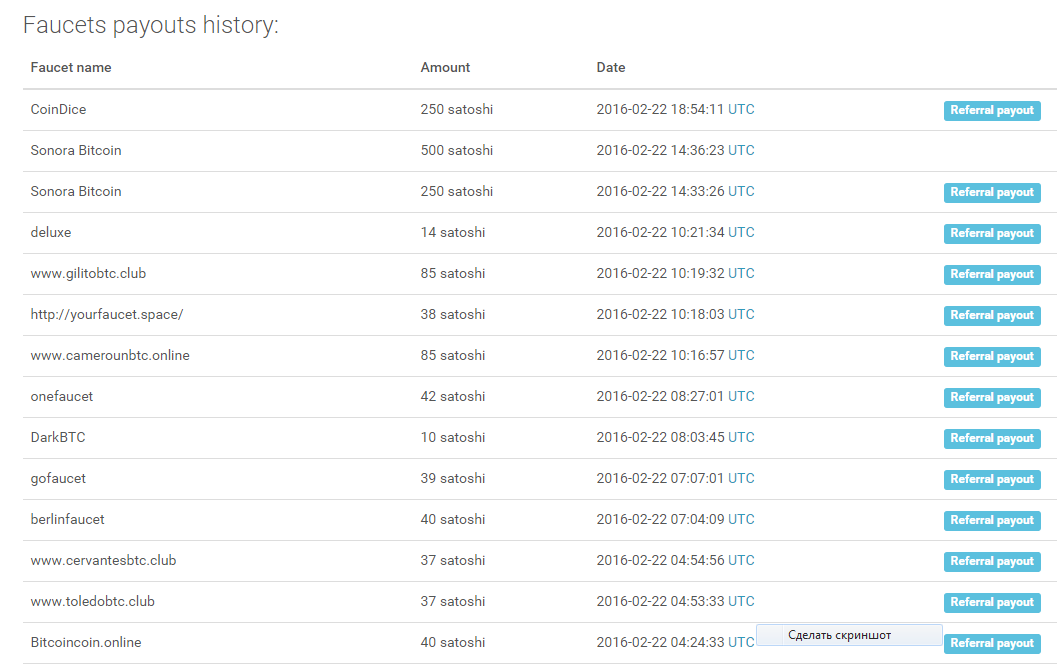Open the UTC link for www.gilitobtc.club
This screenshot has width=1057, height=664.
[741, 274]
